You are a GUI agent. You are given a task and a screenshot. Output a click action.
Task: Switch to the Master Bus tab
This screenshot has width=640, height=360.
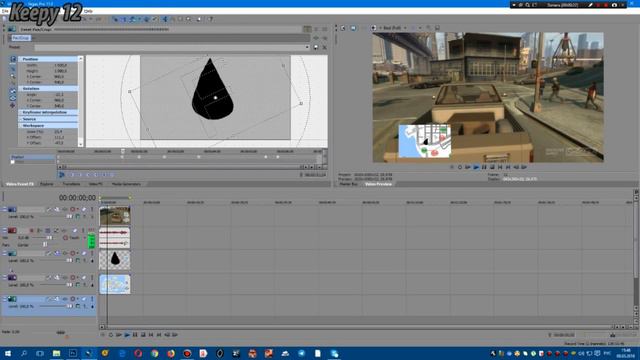tap(349, 184)
